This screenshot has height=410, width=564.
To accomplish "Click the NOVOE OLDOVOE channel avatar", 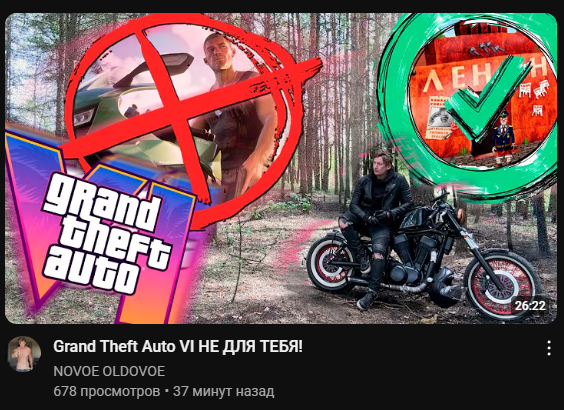I will (24, 354).
